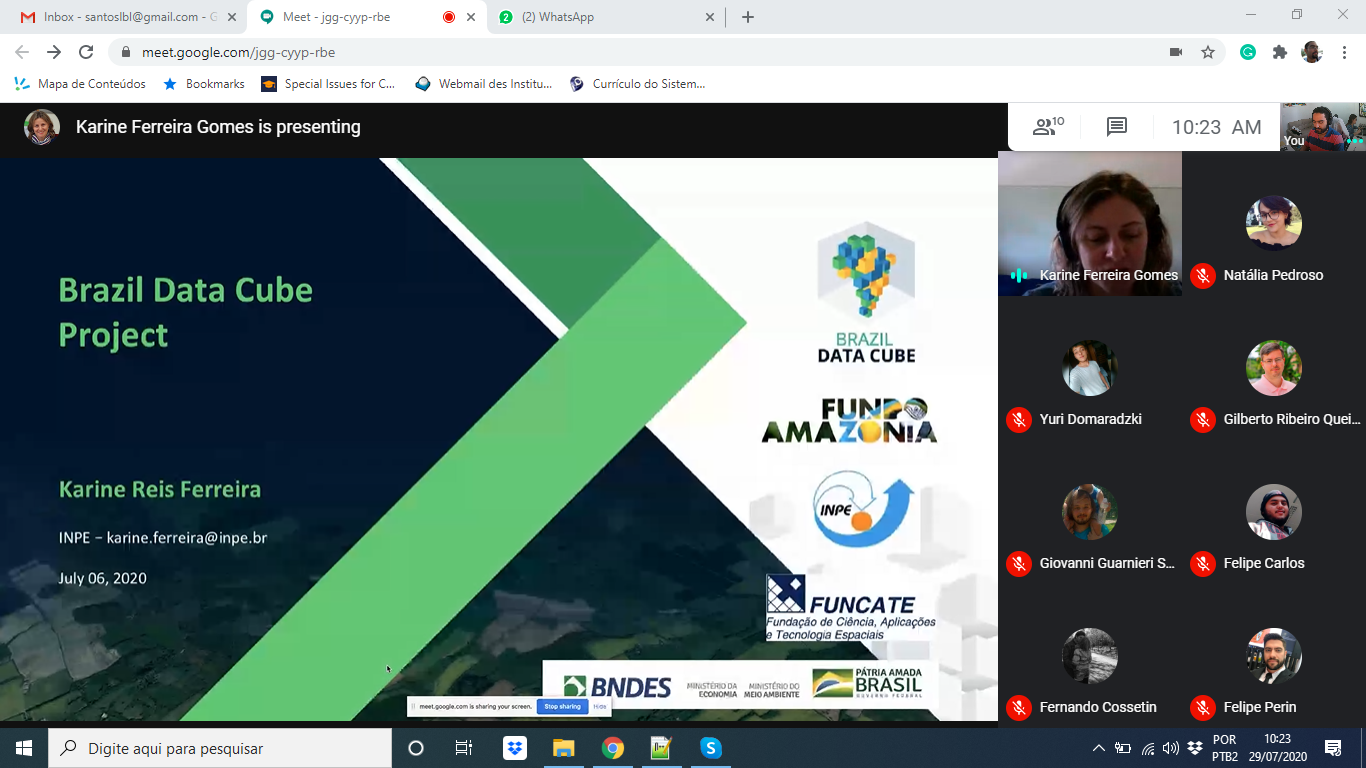Click Gilberto Ribeiro muted microphone icon

pos(1203,419)
